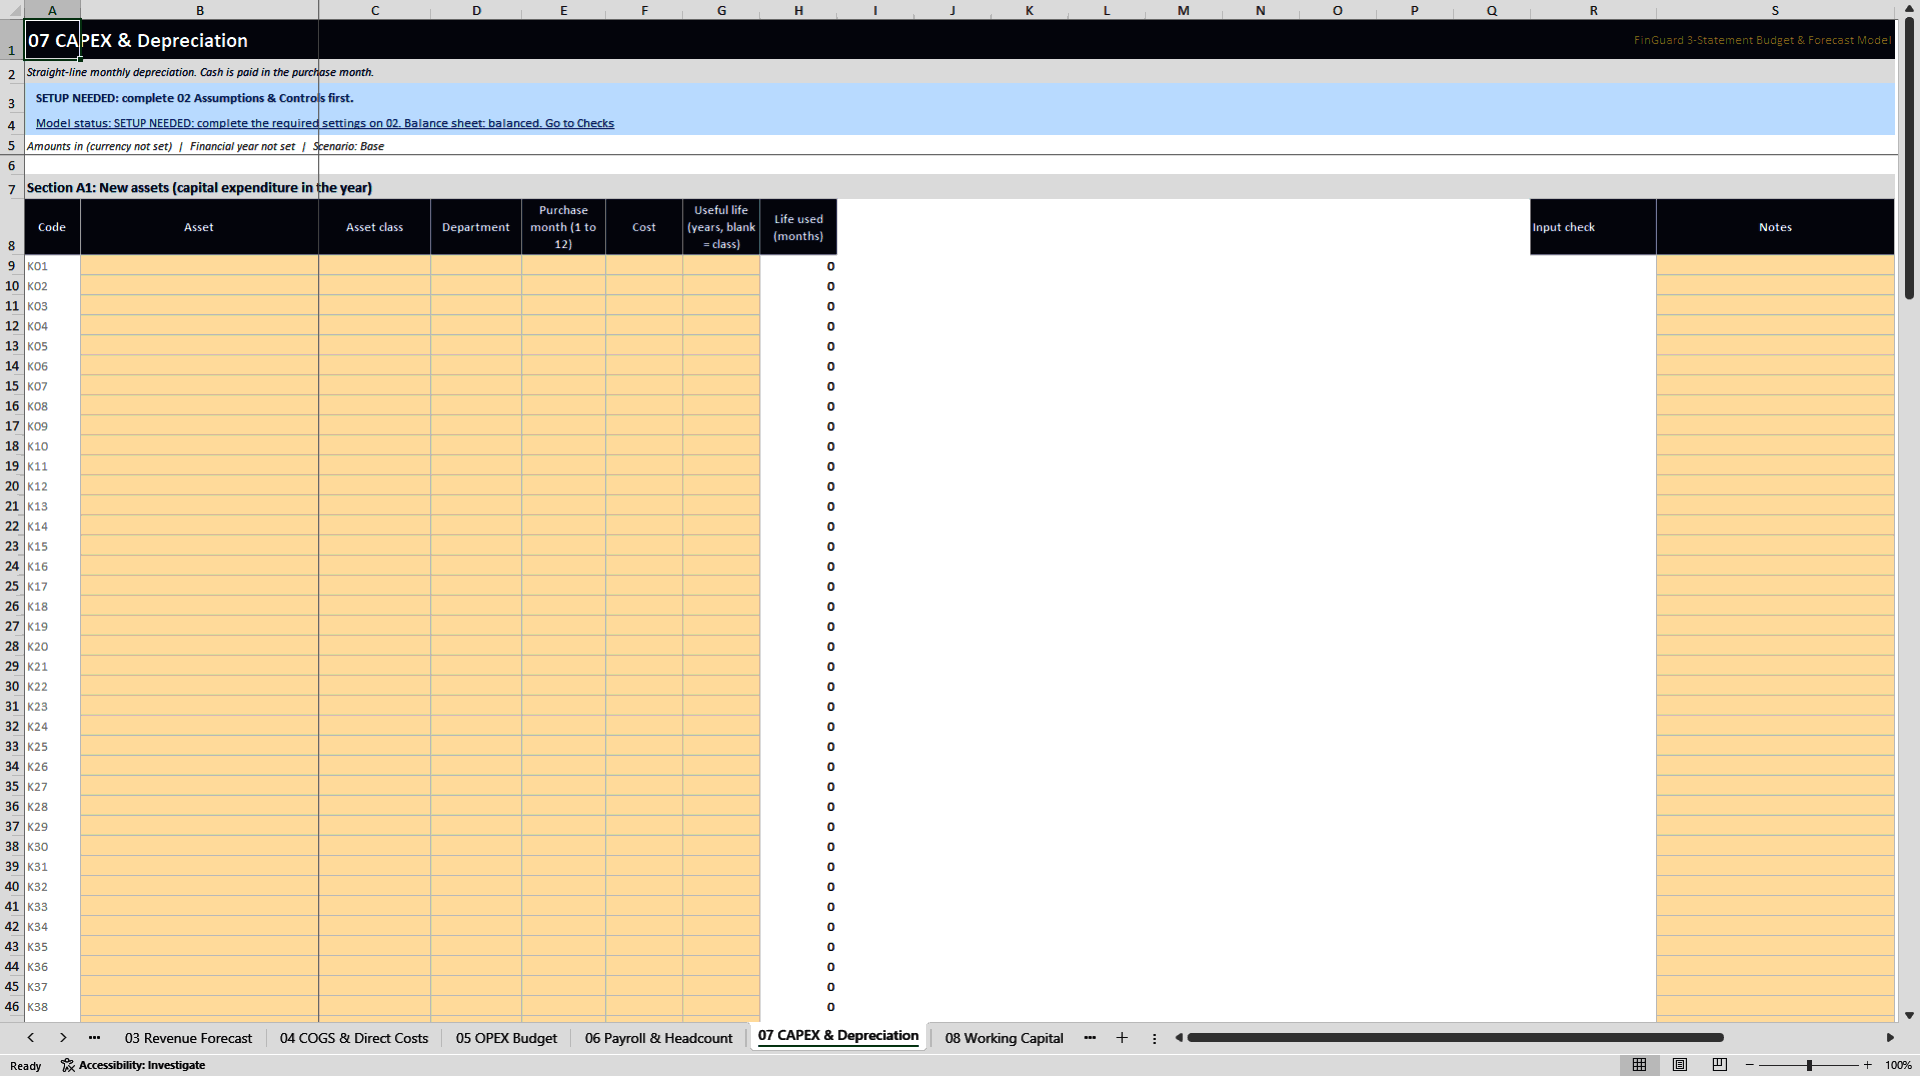This screenshot has height=1076, width=1920.
Task: Click the Life used (months) header cell
Action: tap(798, 227)
